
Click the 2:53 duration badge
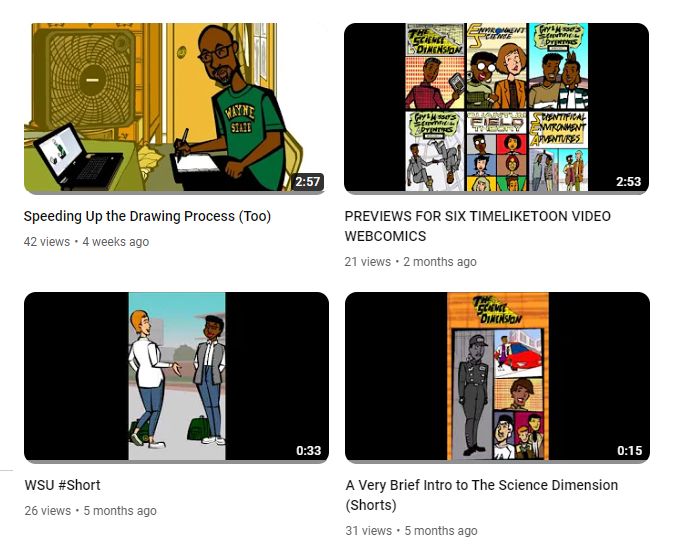(629, 181)
